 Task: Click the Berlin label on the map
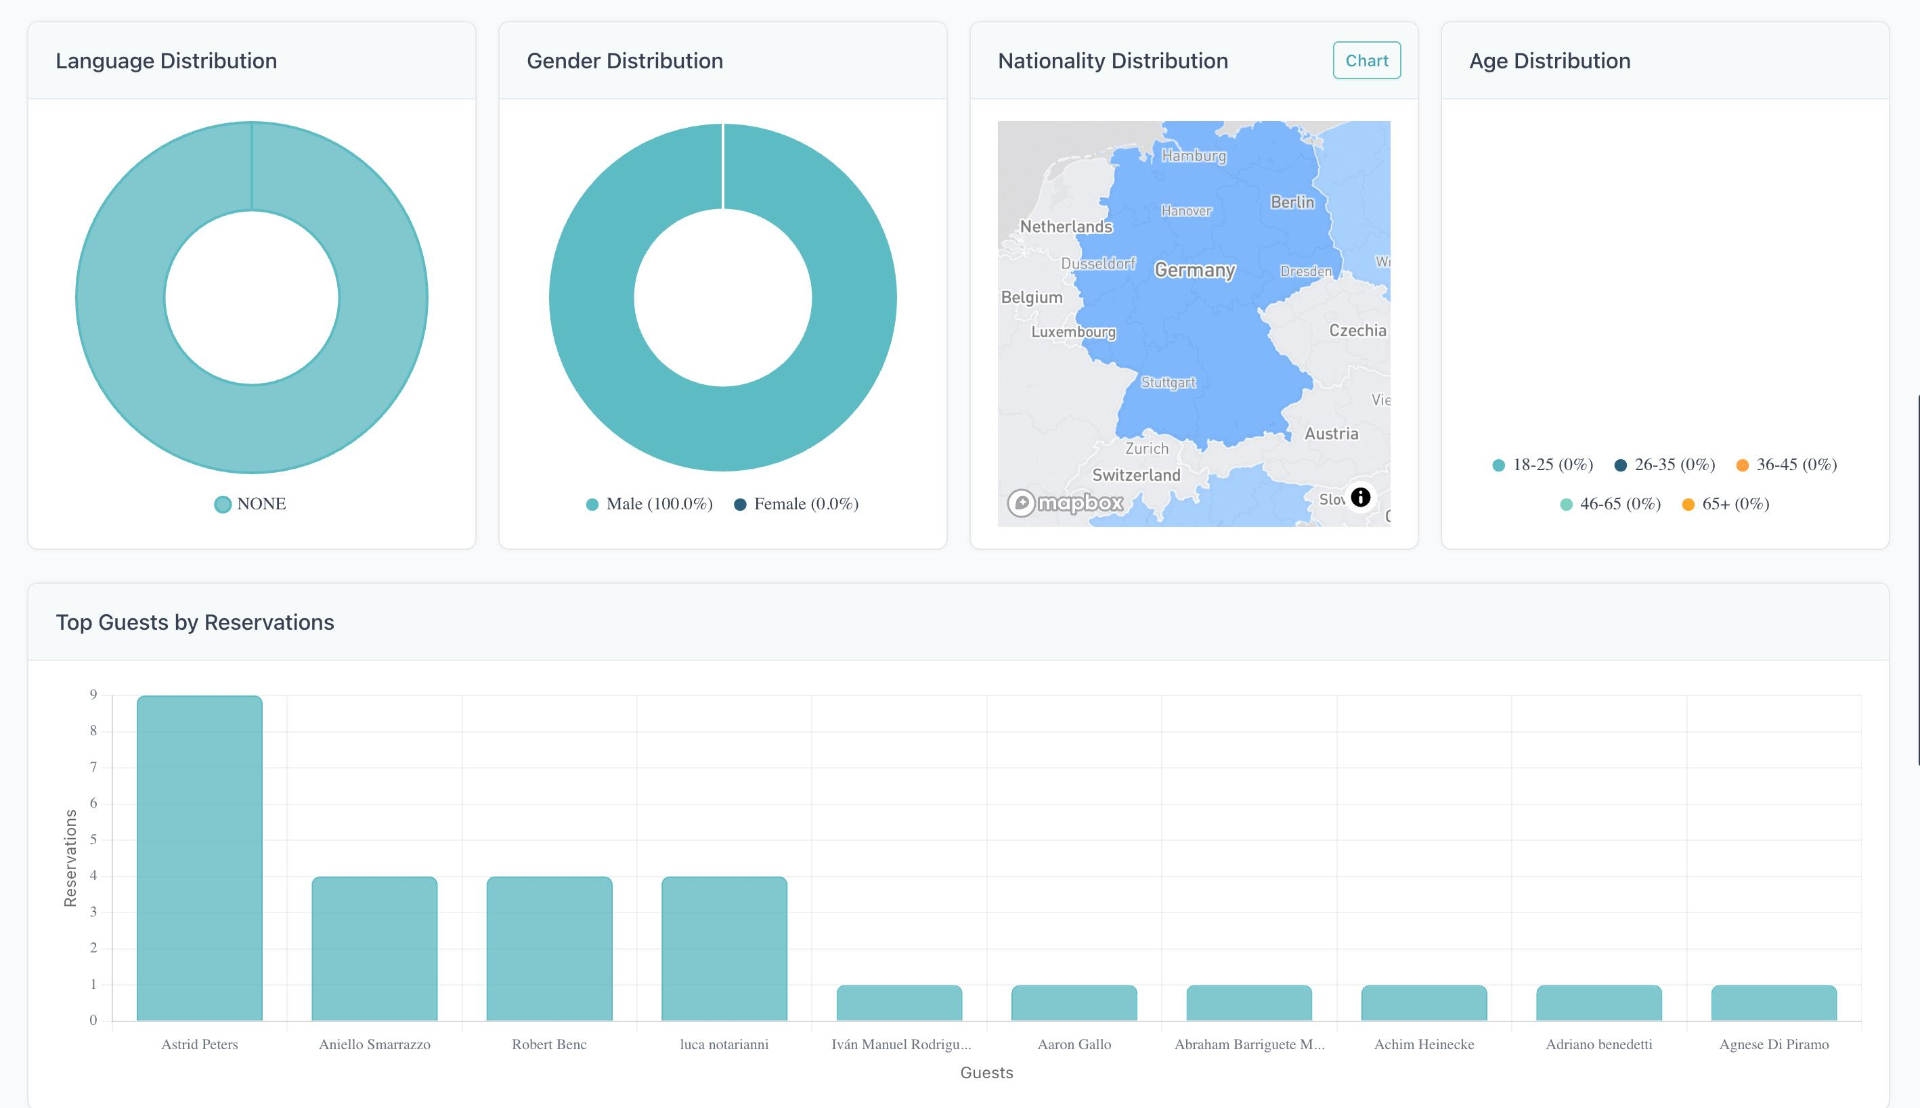(x=1292, y=202)
